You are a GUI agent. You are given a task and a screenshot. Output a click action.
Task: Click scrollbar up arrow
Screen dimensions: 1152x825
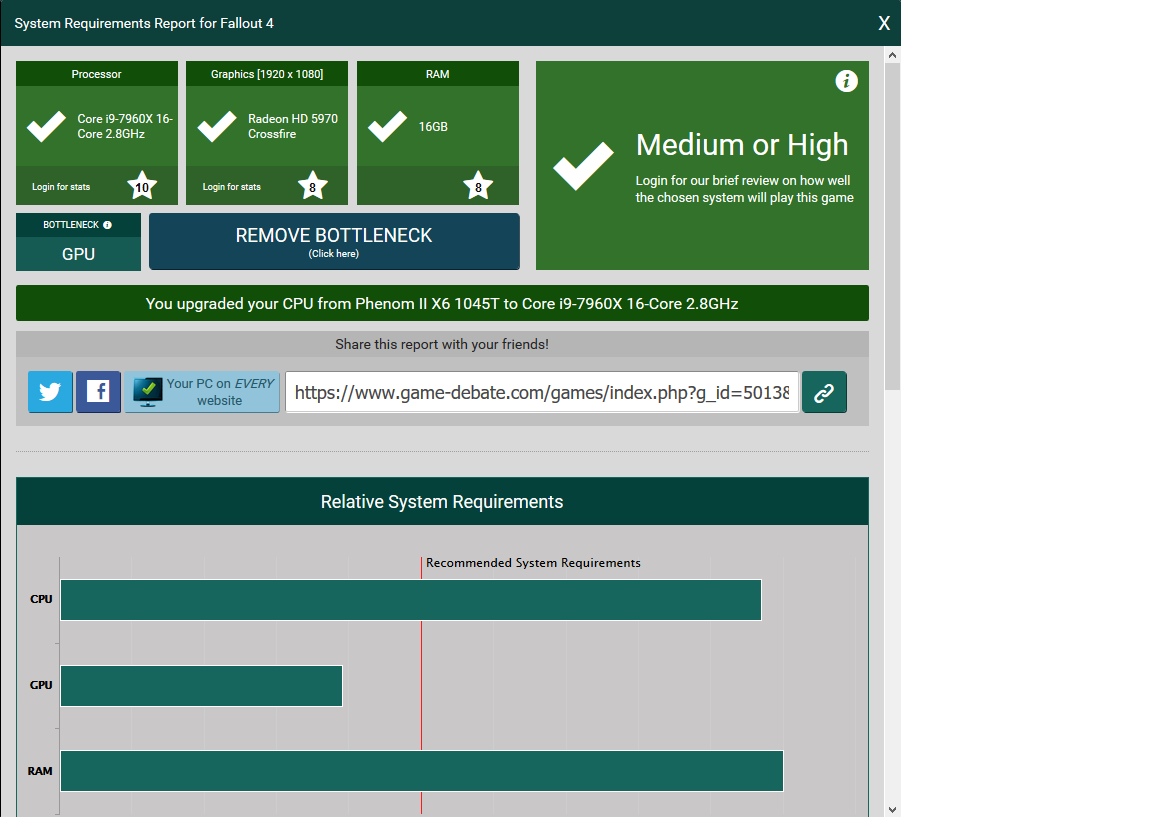[892, 55]
